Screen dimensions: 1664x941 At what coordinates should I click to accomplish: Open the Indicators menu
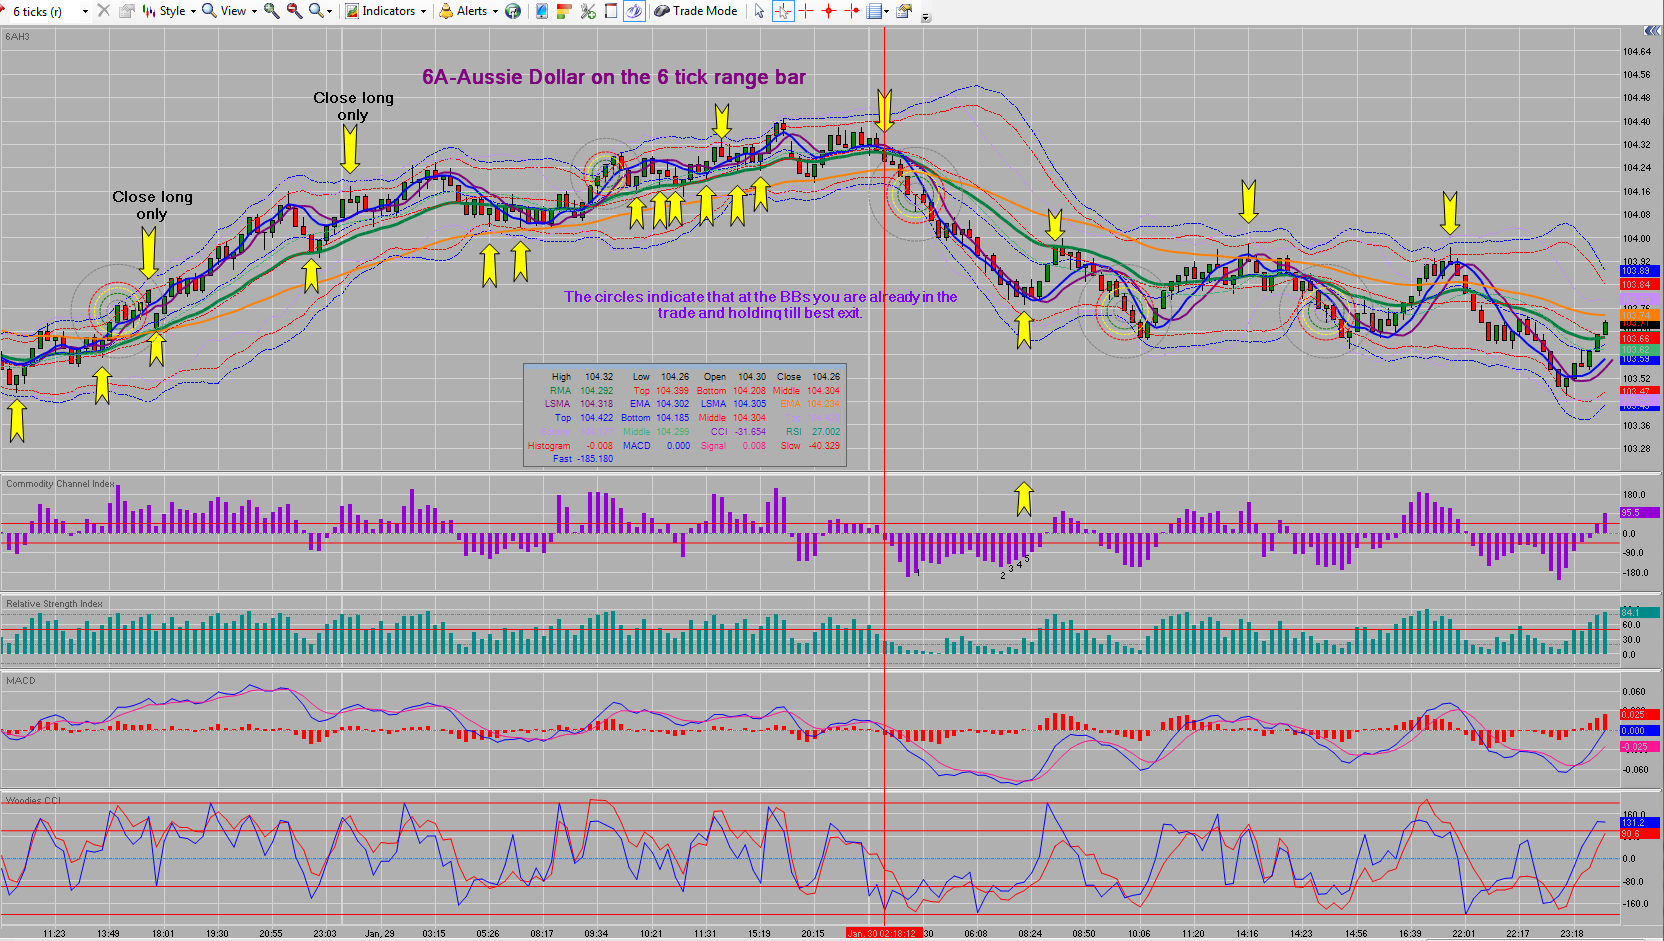381,11
